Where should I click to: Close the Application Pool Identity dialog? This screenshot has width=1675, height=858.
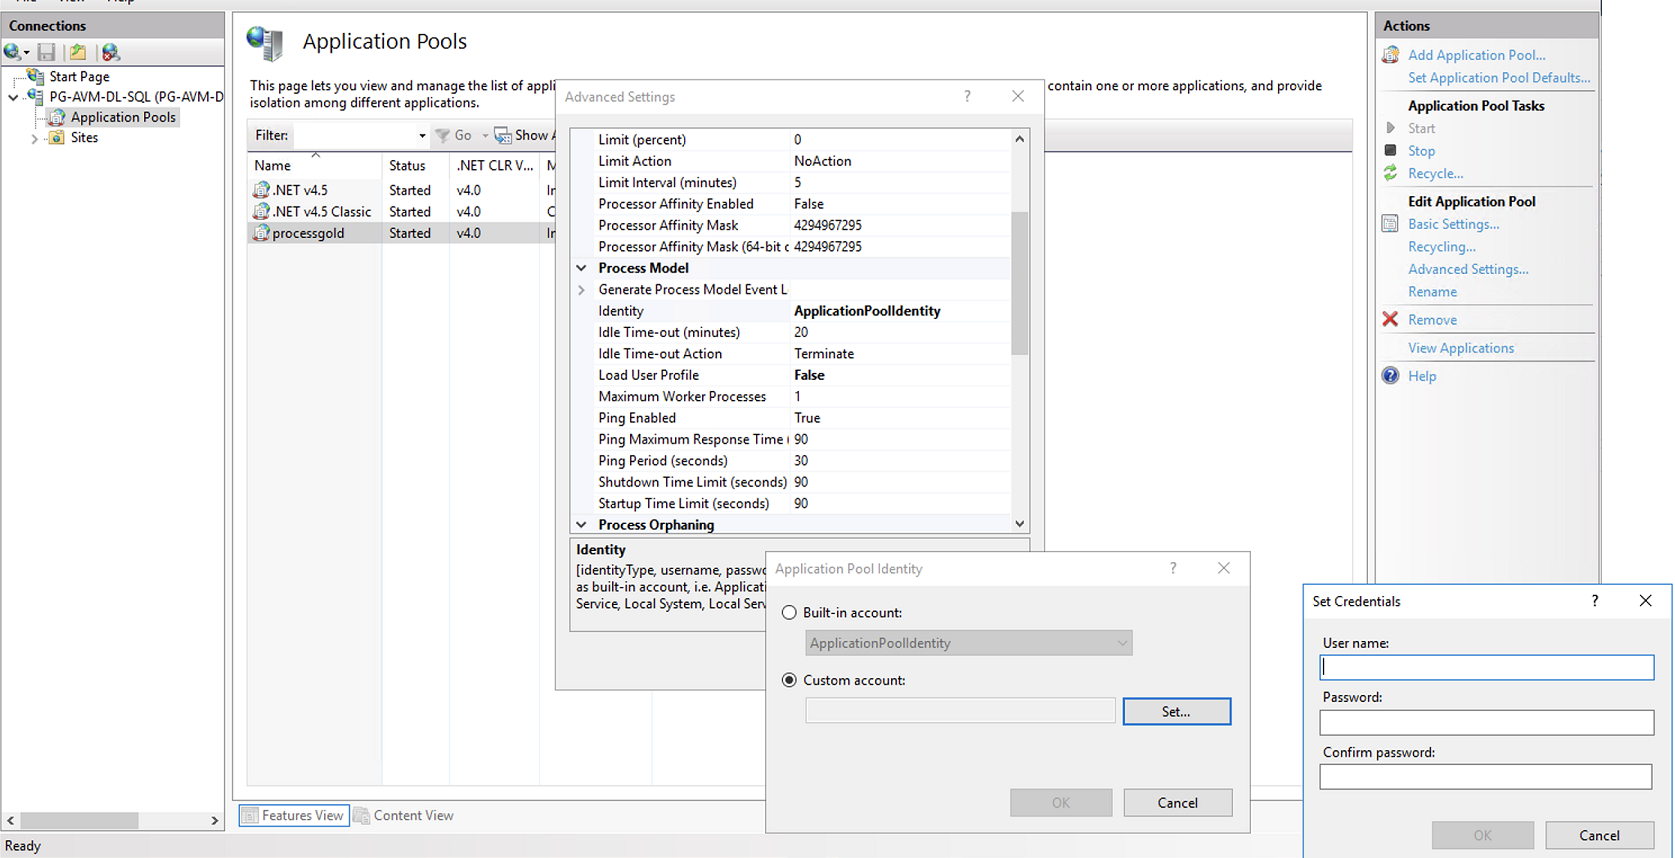1223,568
